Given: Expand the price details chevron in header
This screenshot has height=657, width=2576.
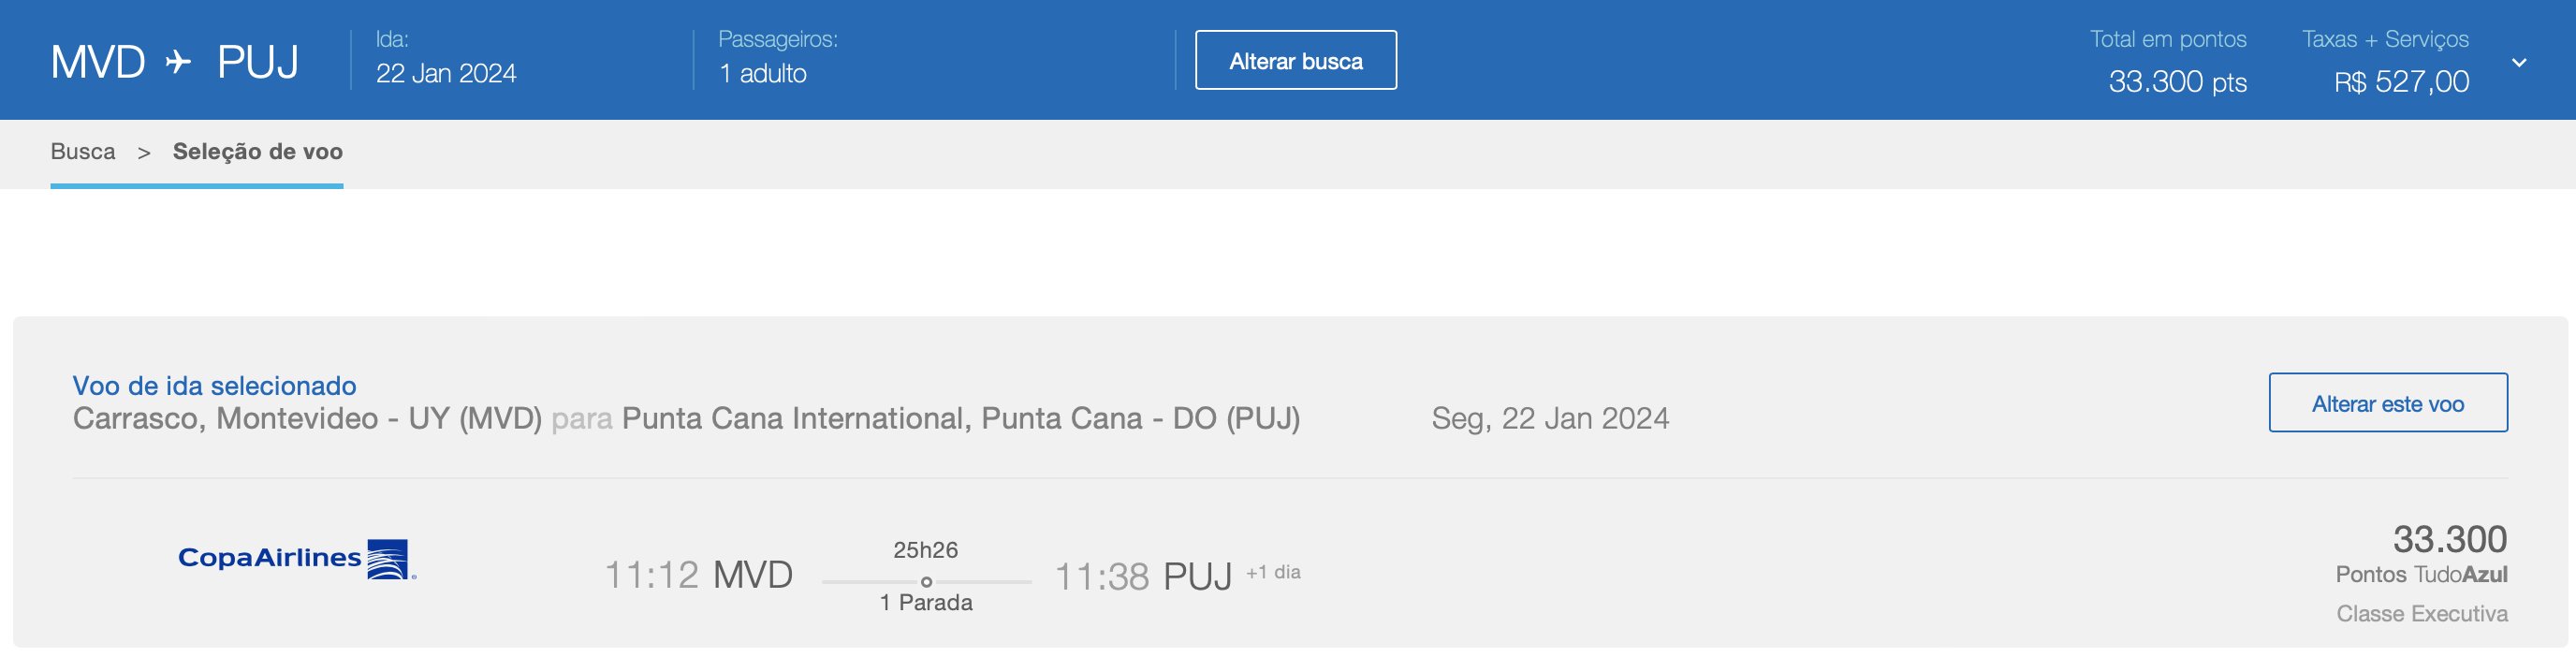Looking at the screenshot, I should (2519, 62).
